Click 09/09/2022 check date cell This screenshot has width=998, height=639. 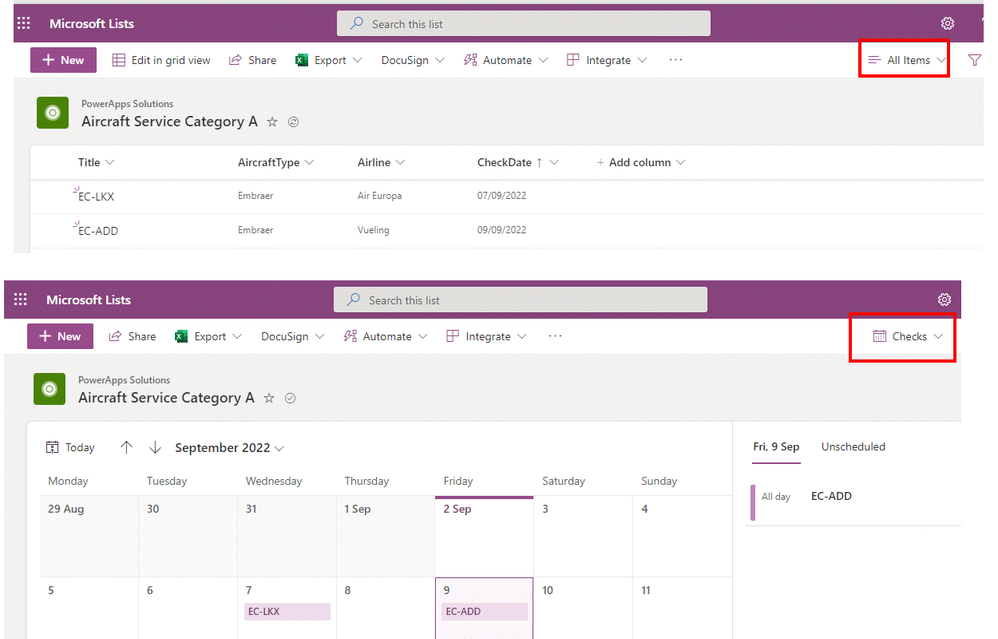(502, 230)
